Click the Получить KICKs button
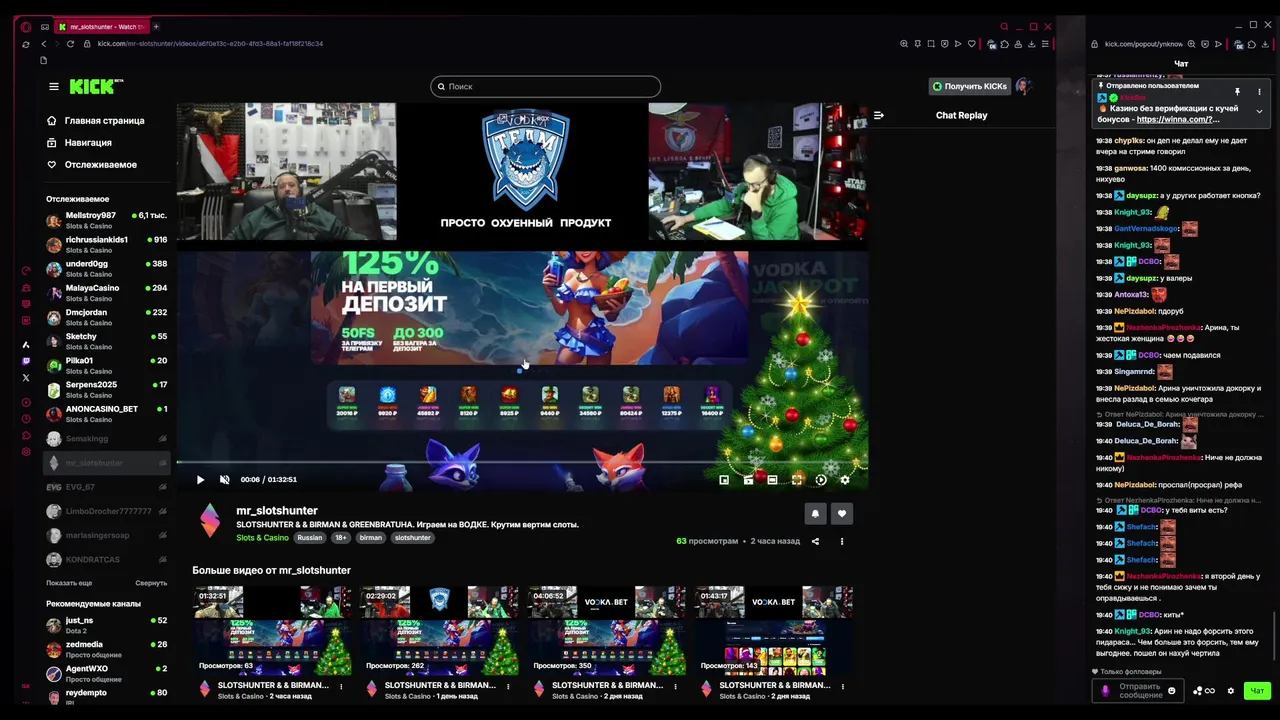The width and height of the screenshot is (1280, 720). [969, 86]
